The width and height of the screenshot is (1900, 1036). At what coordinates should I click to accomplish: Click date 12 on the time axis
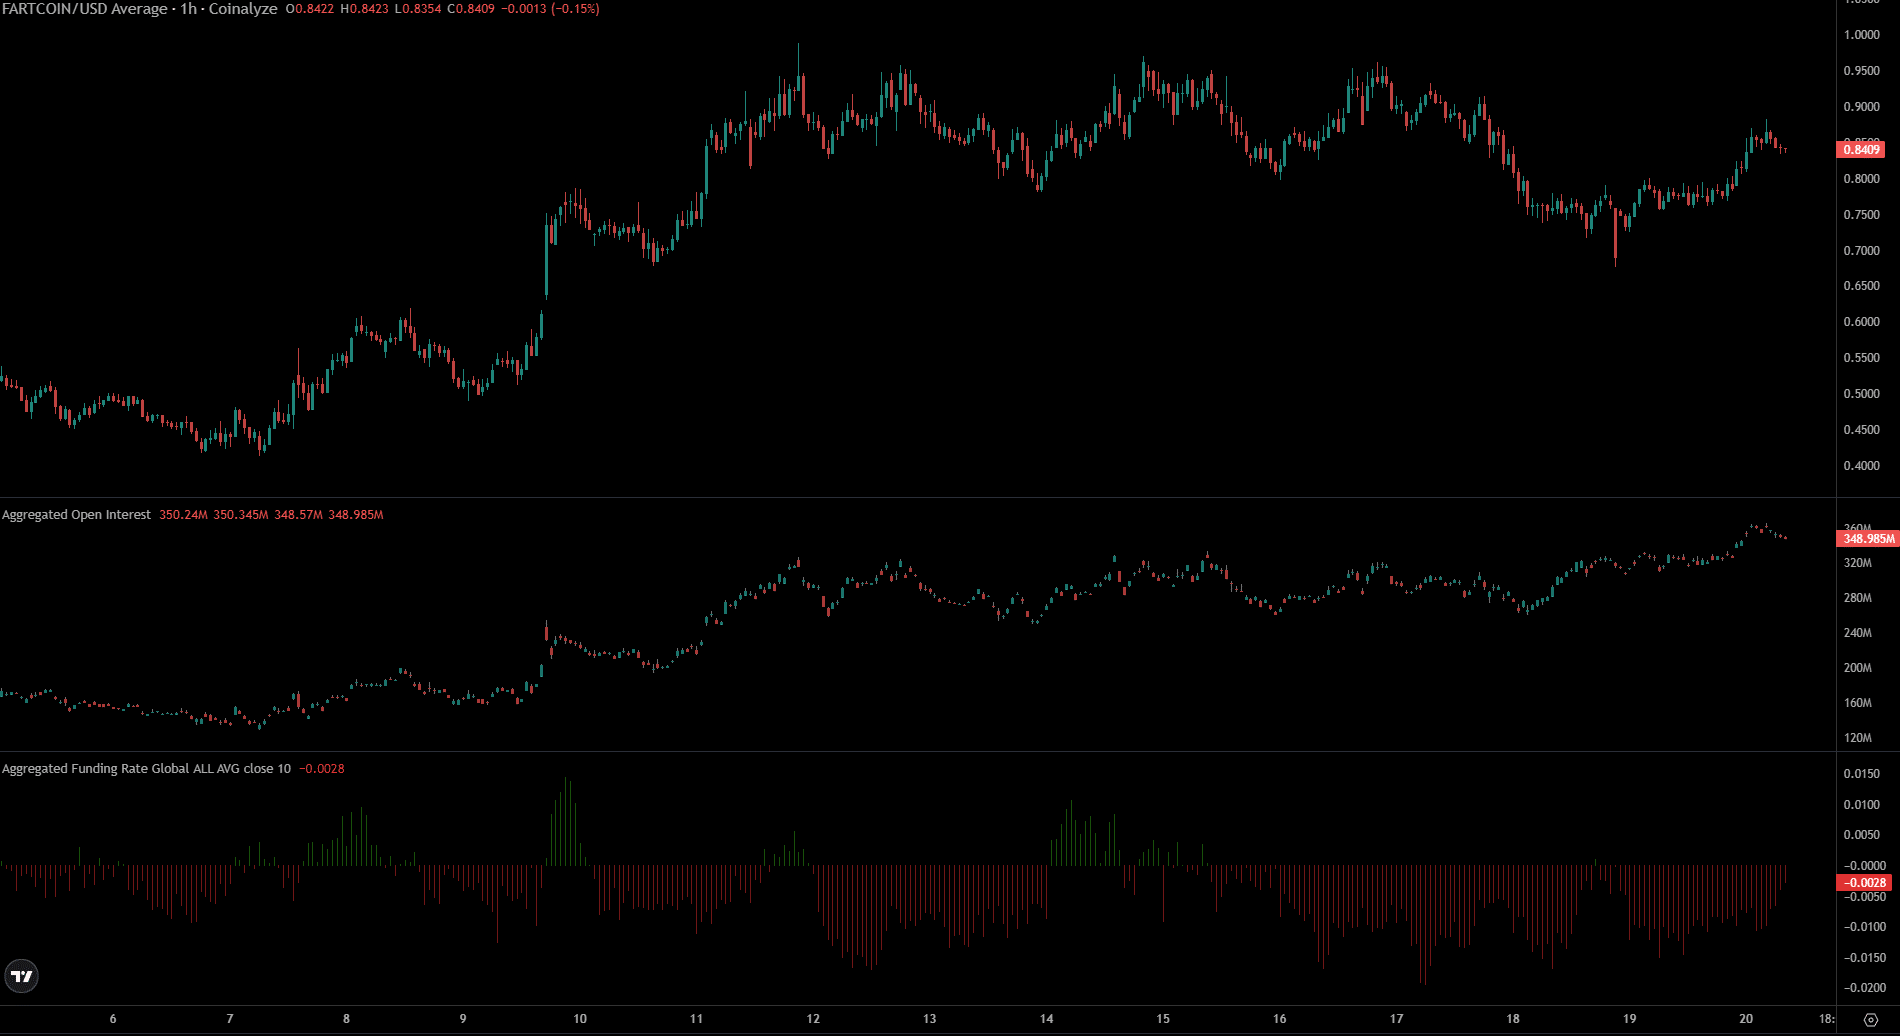click(x=813, y=1019)
